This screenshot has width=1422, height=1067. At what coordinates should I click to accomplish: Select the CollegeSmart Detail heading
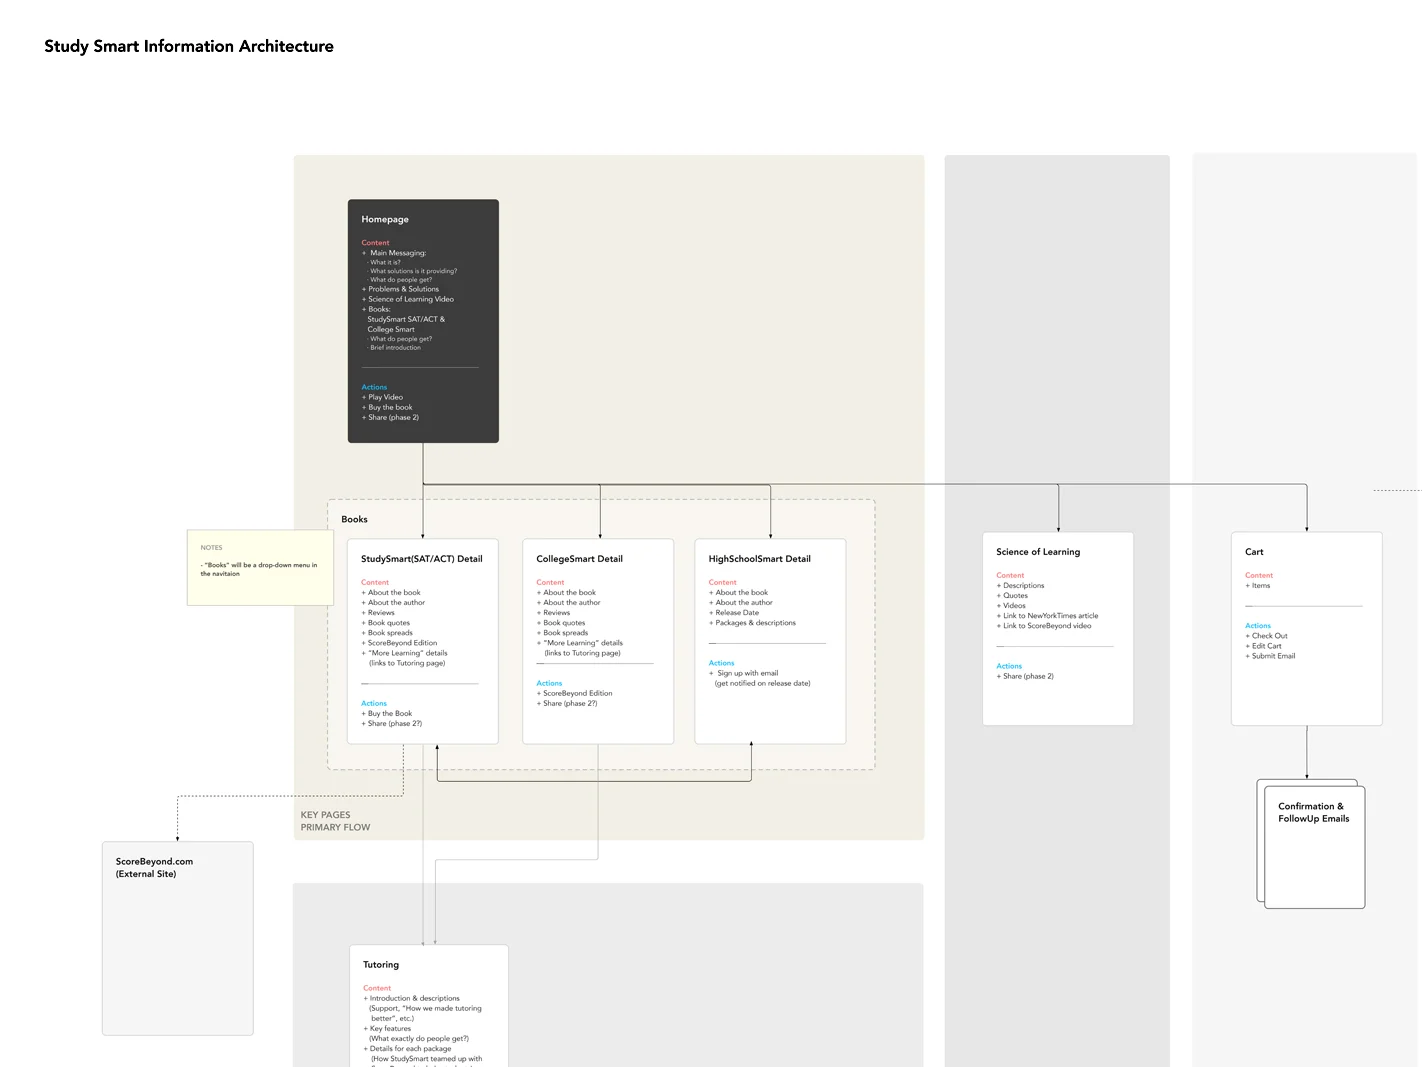pos(579,559)
